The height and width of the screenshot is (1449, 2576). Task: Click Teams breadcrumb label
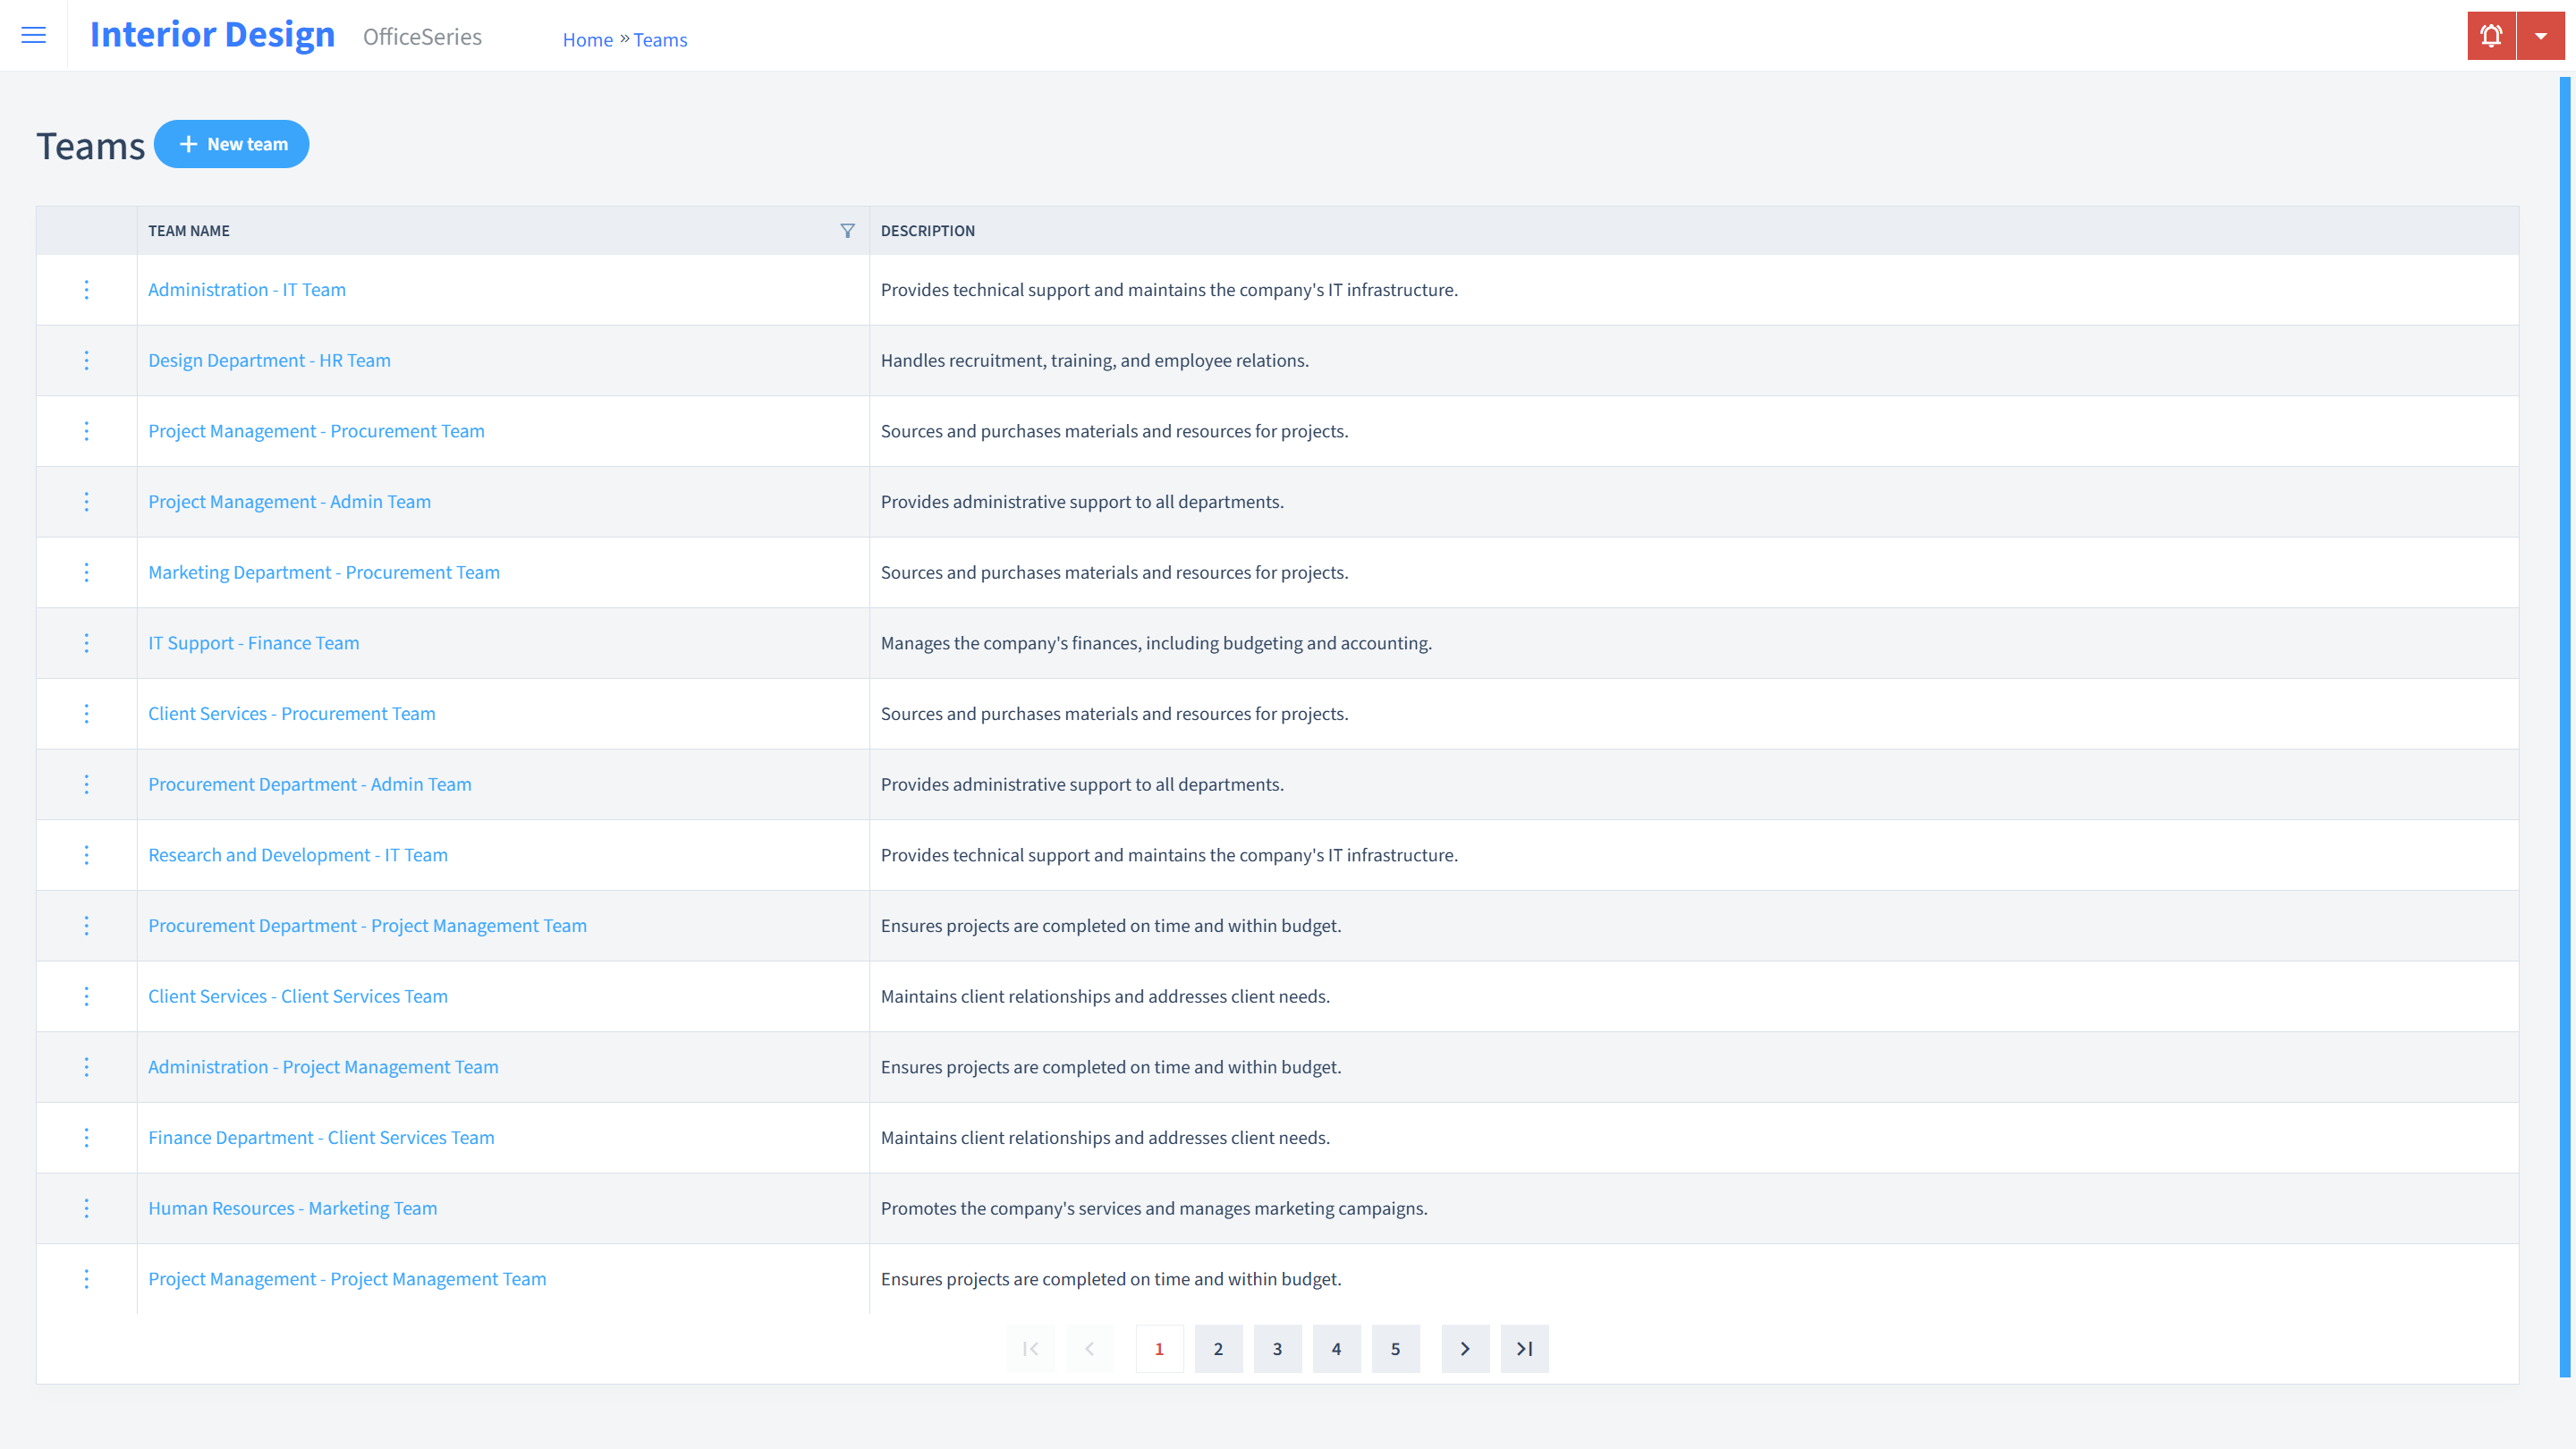pyautogui.click(x=660, y=39)
